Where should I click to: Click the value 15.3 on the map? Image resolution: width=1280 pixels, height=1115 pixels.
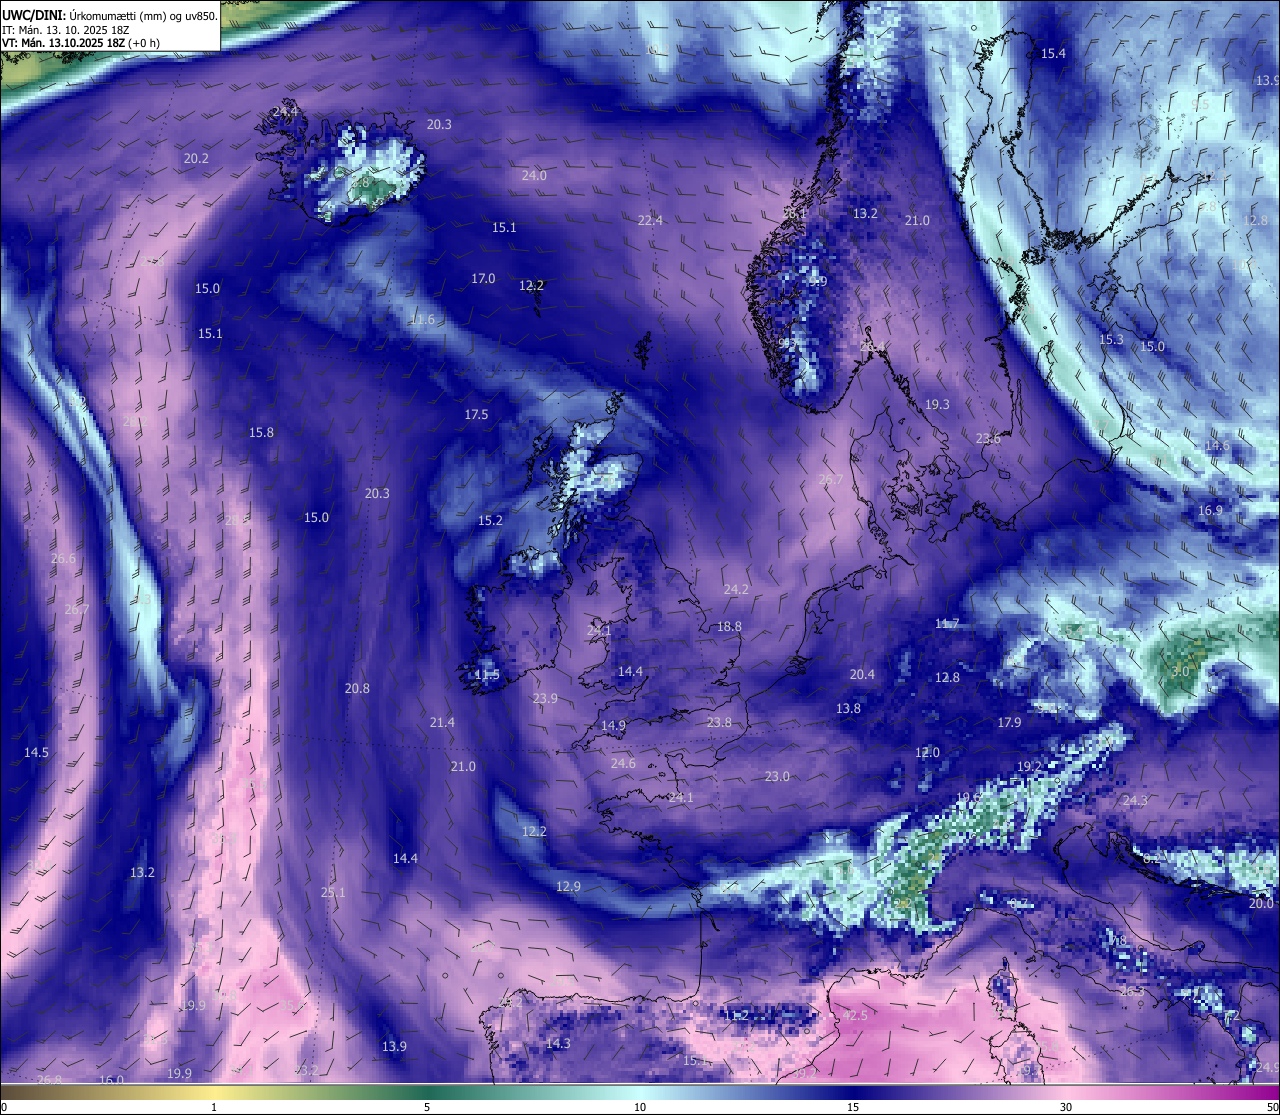tap(1111, 340)
